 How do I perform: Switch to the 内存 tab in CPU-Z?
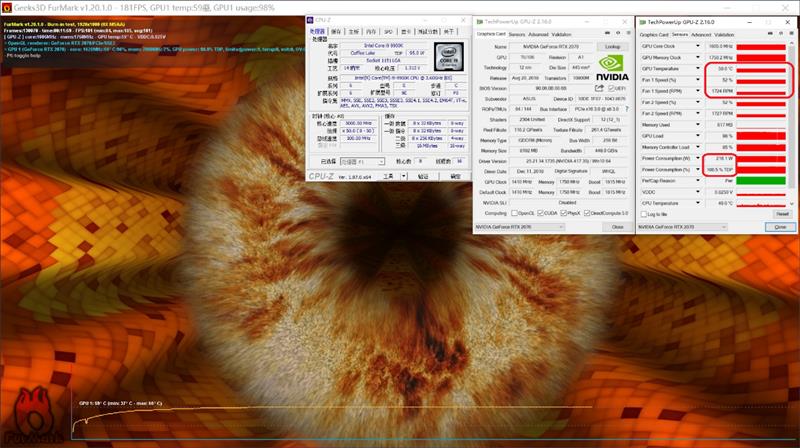pos(371,32)
